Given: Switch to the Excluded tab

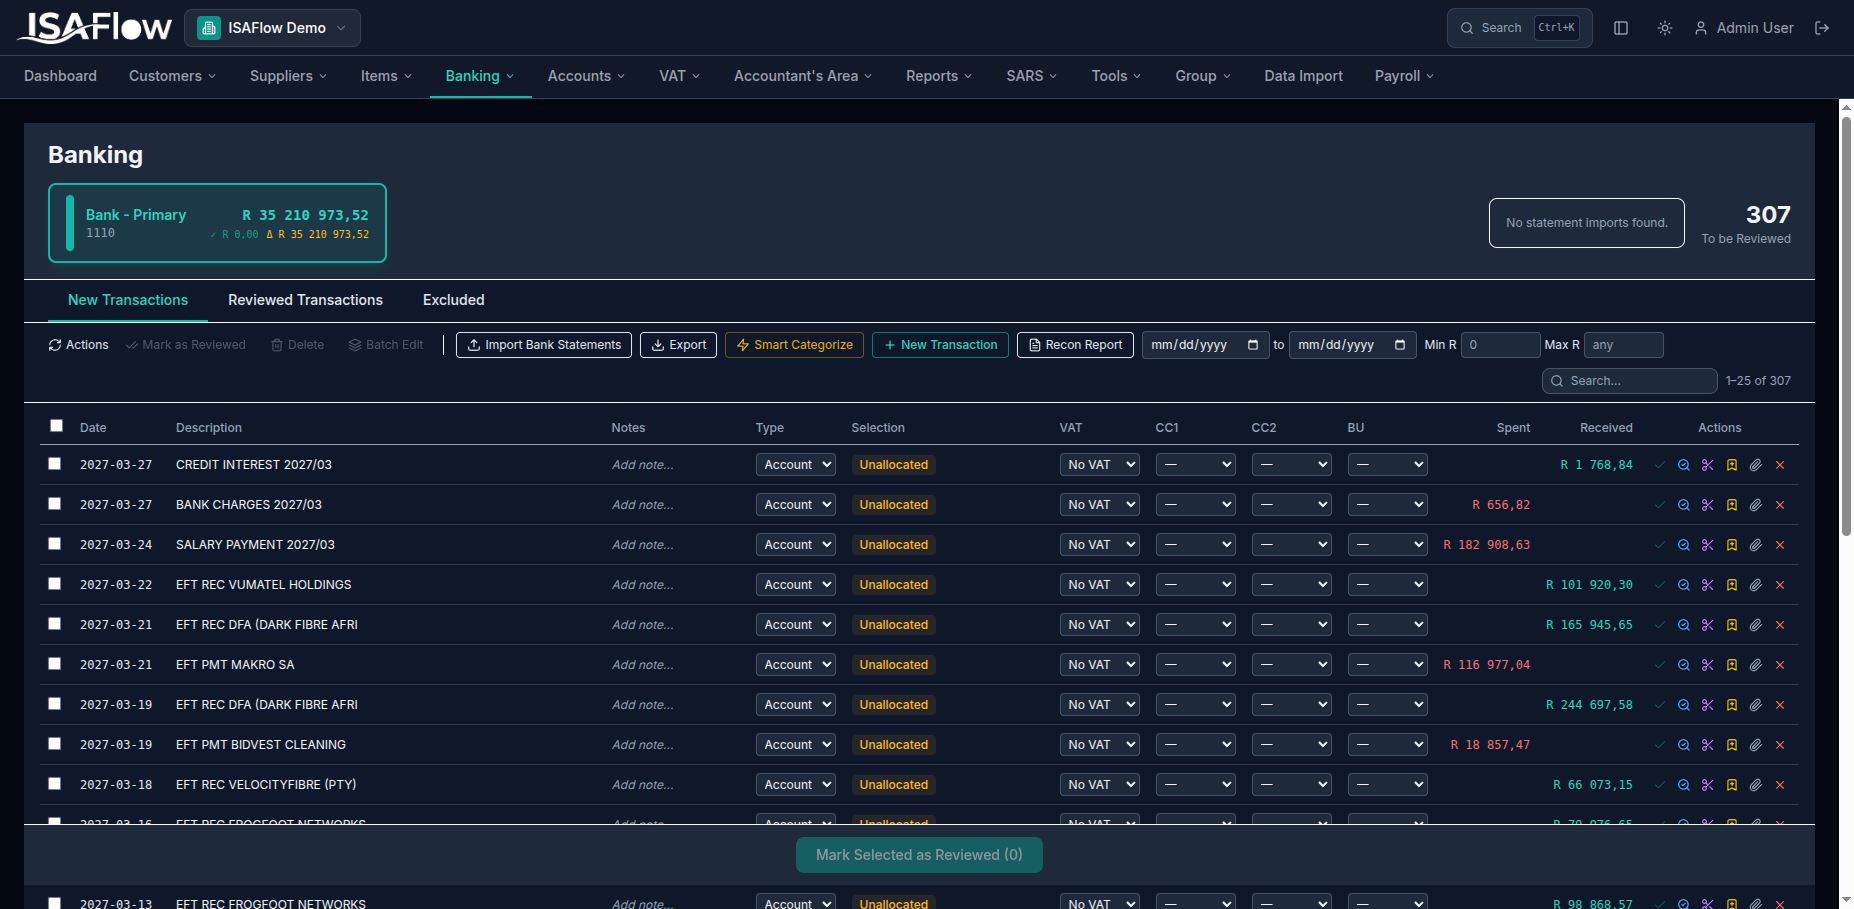Looking at the screenshot, I should [453, 300].
